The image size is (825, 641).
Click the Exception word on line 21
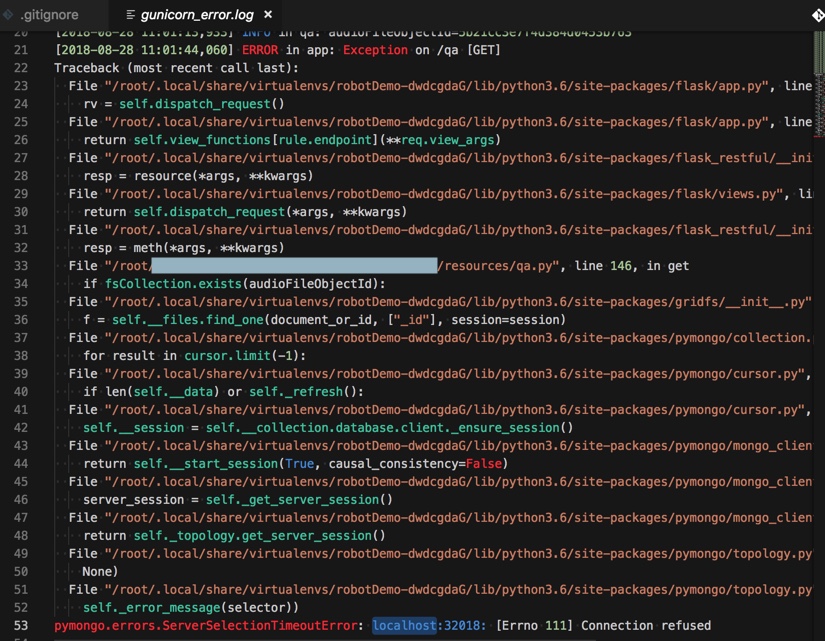(375, 50)
